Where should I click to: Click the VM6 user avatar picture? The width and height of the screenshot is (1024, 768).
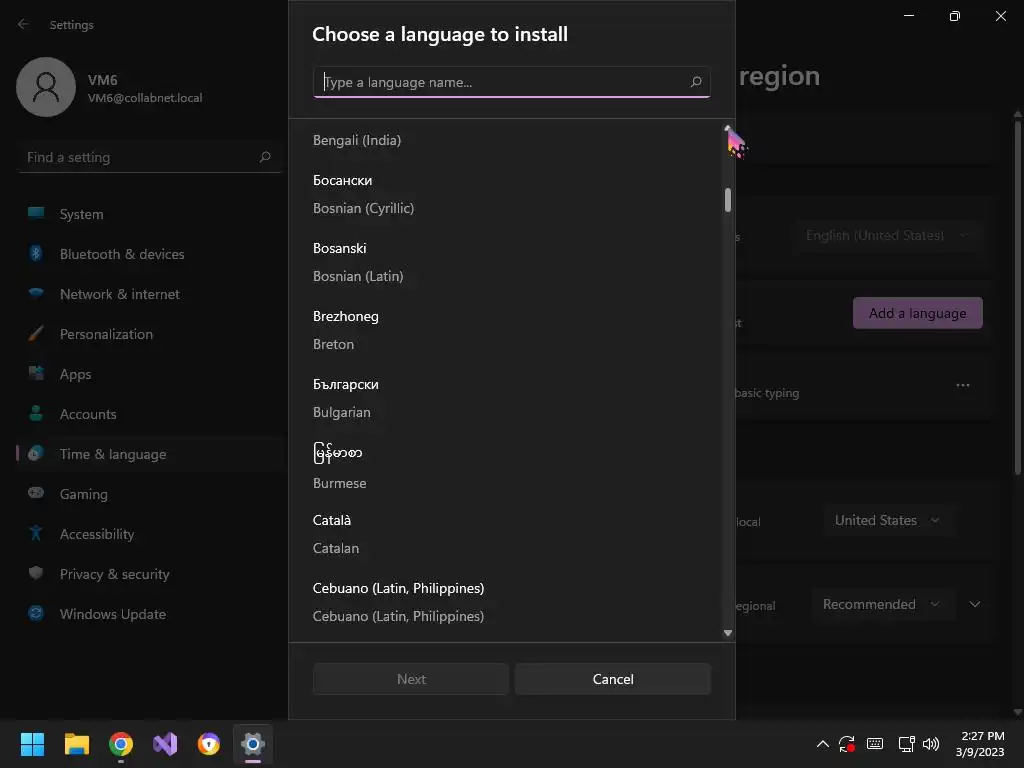pyautogui.click(x=46, y=87)
